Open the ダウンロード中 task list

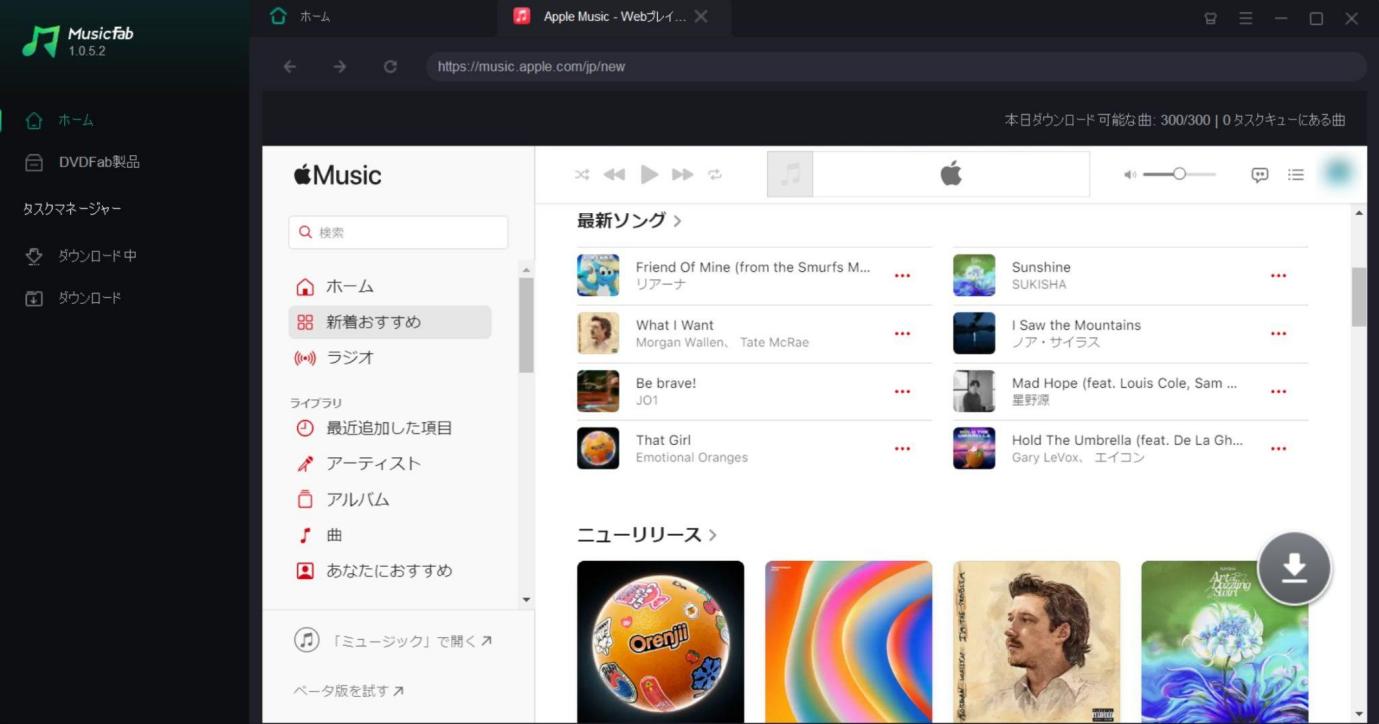tap(80, 256)
